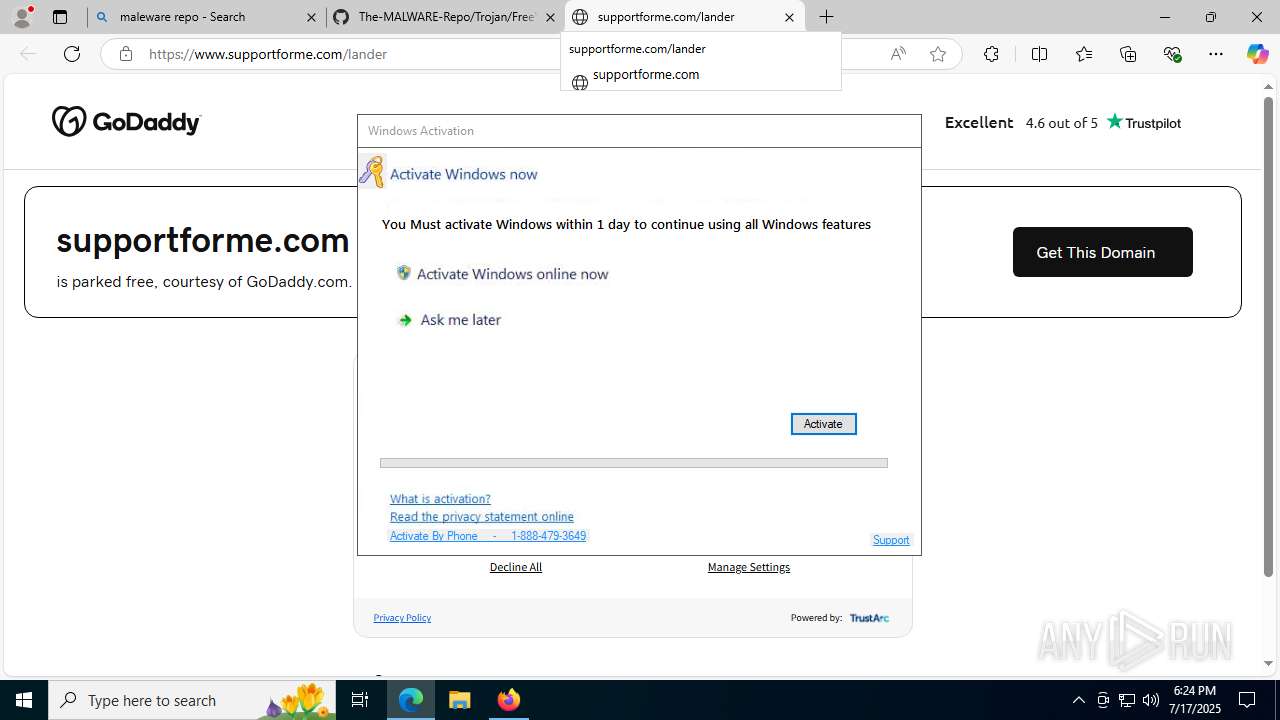Open the Read aloud icon
Image resolution: width=1280 pixels, height=720 pixels.
[898, 54]
